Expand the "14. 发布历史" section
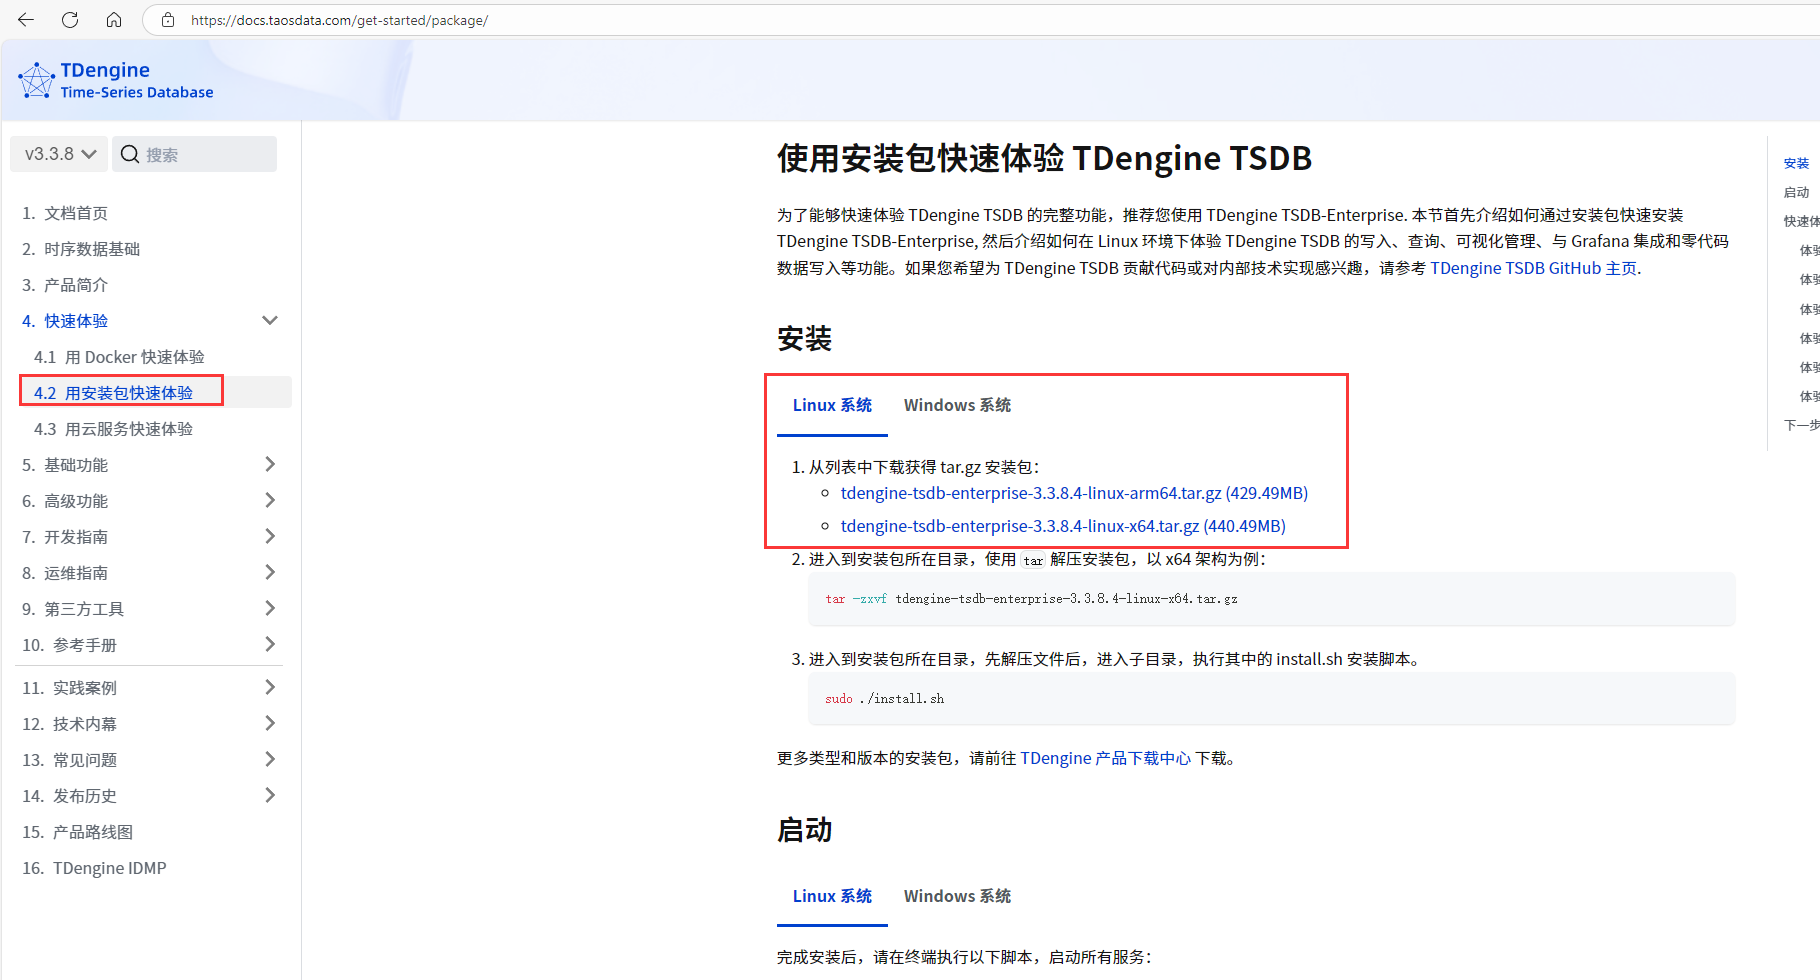The image size is (1820, 980). [x=269, y=795]
